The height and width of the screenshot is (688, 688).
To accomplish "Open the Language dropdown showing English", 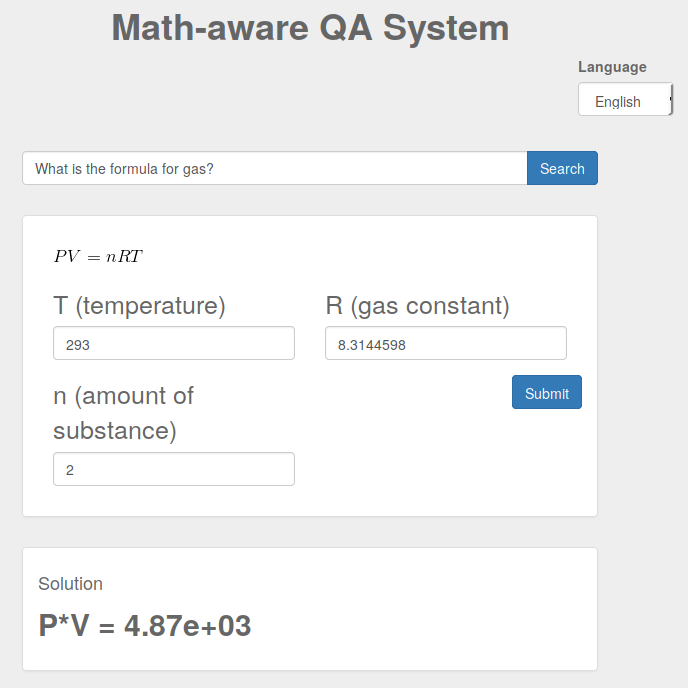I will click(625, 100).
